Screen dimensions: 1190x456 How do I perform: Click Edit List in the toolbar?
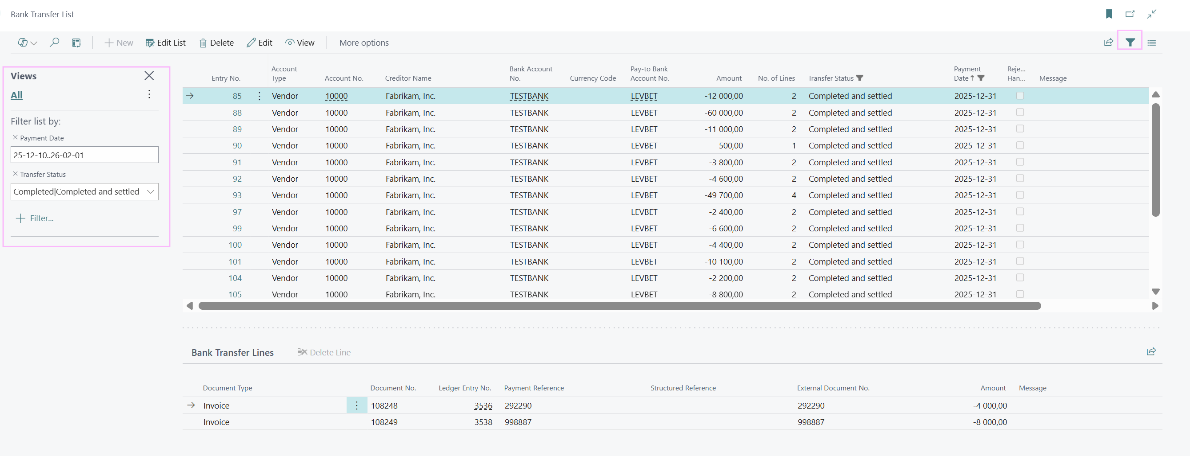coord(165,42)
